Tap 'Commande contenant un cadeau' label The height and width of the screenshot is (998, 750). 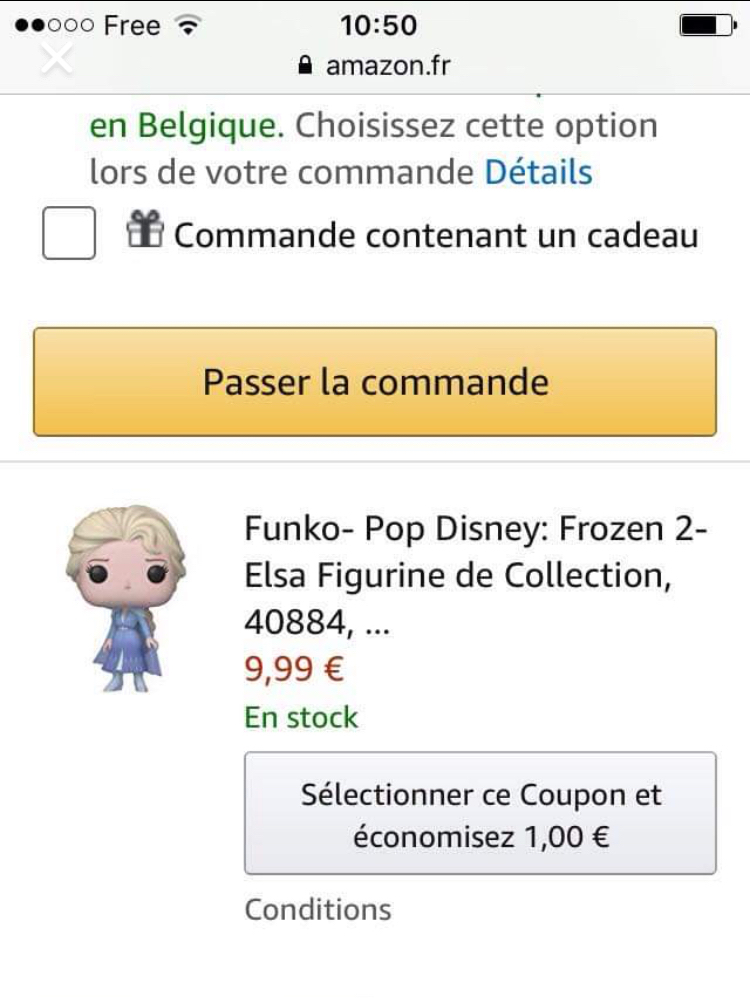click(435, 236)
